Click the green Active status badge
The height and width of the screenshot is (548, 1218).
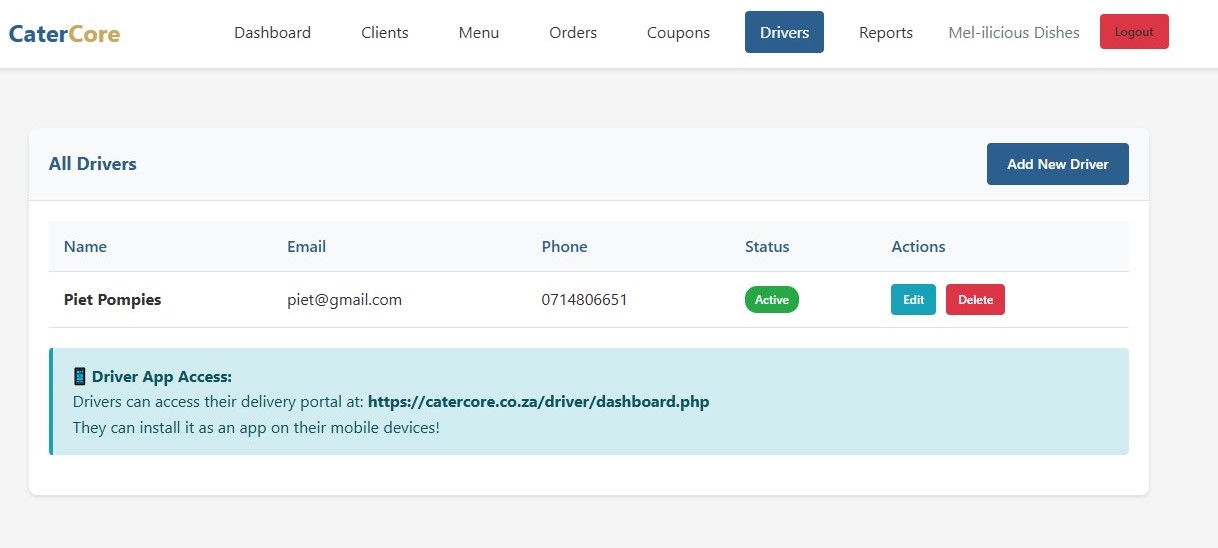pyautogui.click(x=771, y=300)
